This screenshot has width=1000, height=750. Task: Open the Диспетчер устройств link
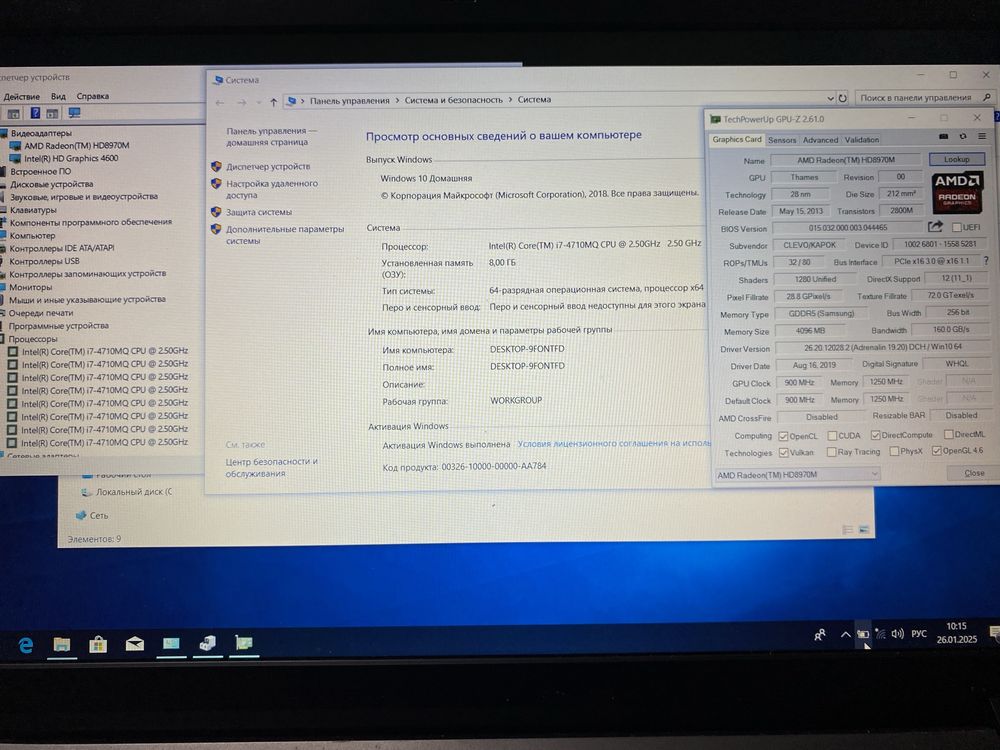point(268,166)
